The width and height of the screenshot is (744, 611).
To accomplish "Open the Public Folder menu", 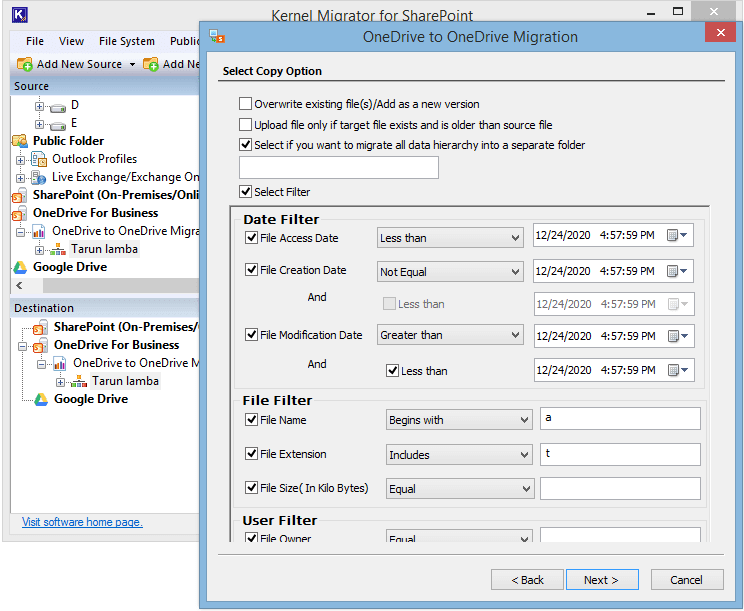I will pos(184,41).
